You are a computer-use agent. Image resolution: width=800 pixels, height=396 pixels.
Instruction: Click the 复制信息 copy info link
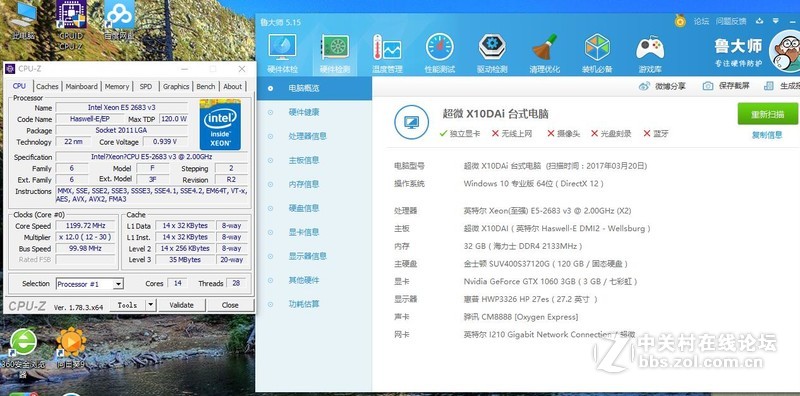click(767, 135)
